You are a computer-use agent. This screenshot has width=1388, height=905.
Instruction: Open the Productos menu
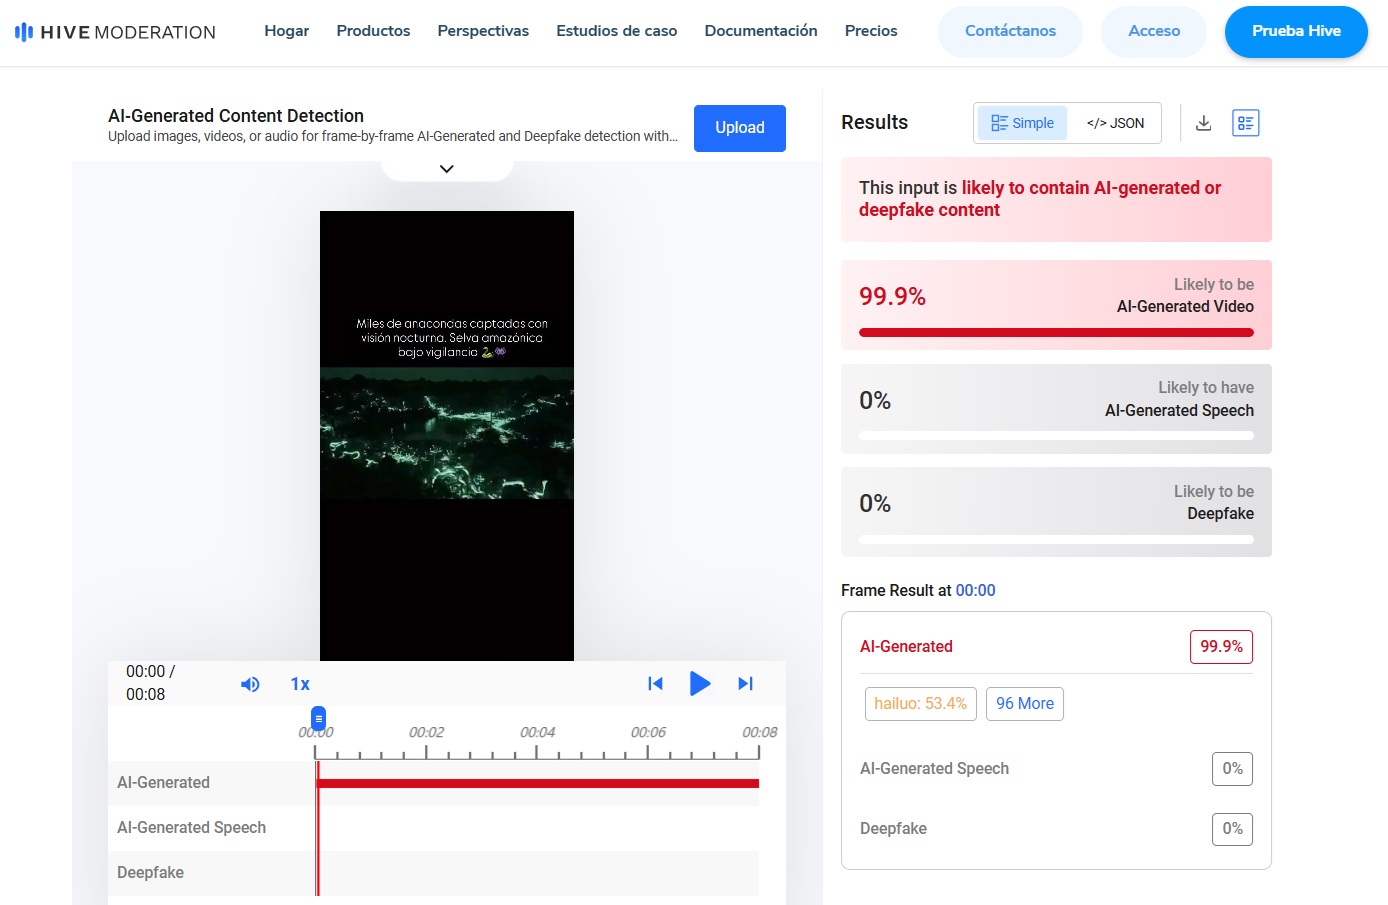[x=373, y=31]
